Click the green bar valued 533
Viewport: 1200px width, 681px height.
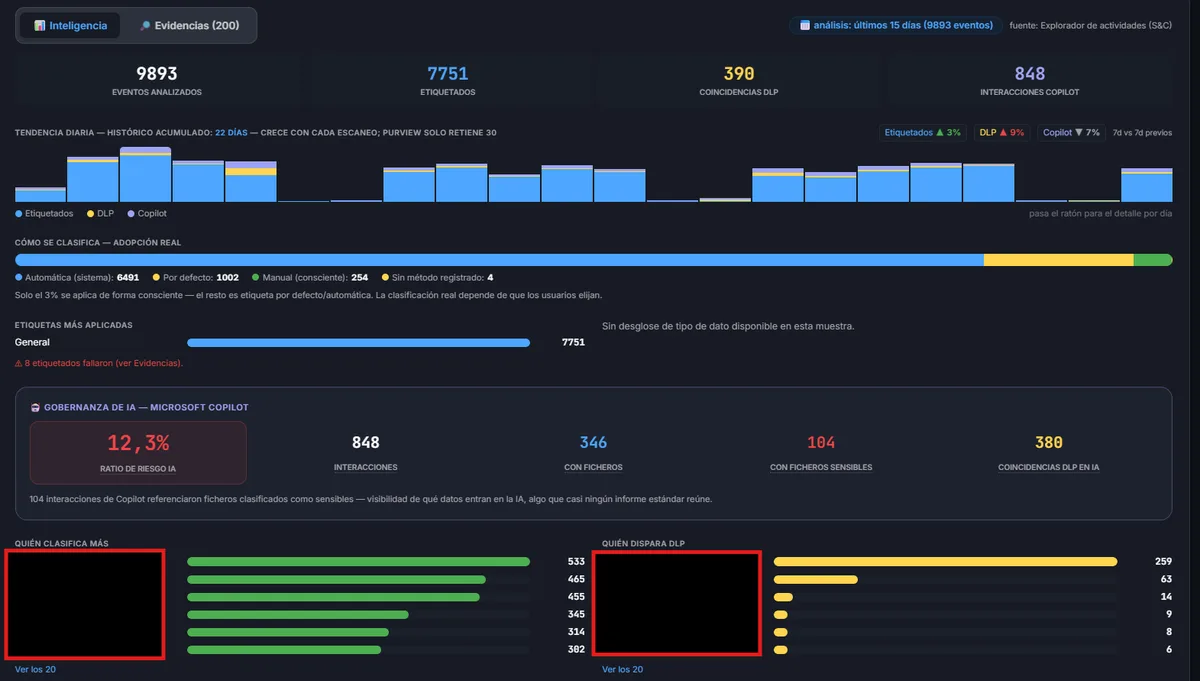(x=358, y=562)
